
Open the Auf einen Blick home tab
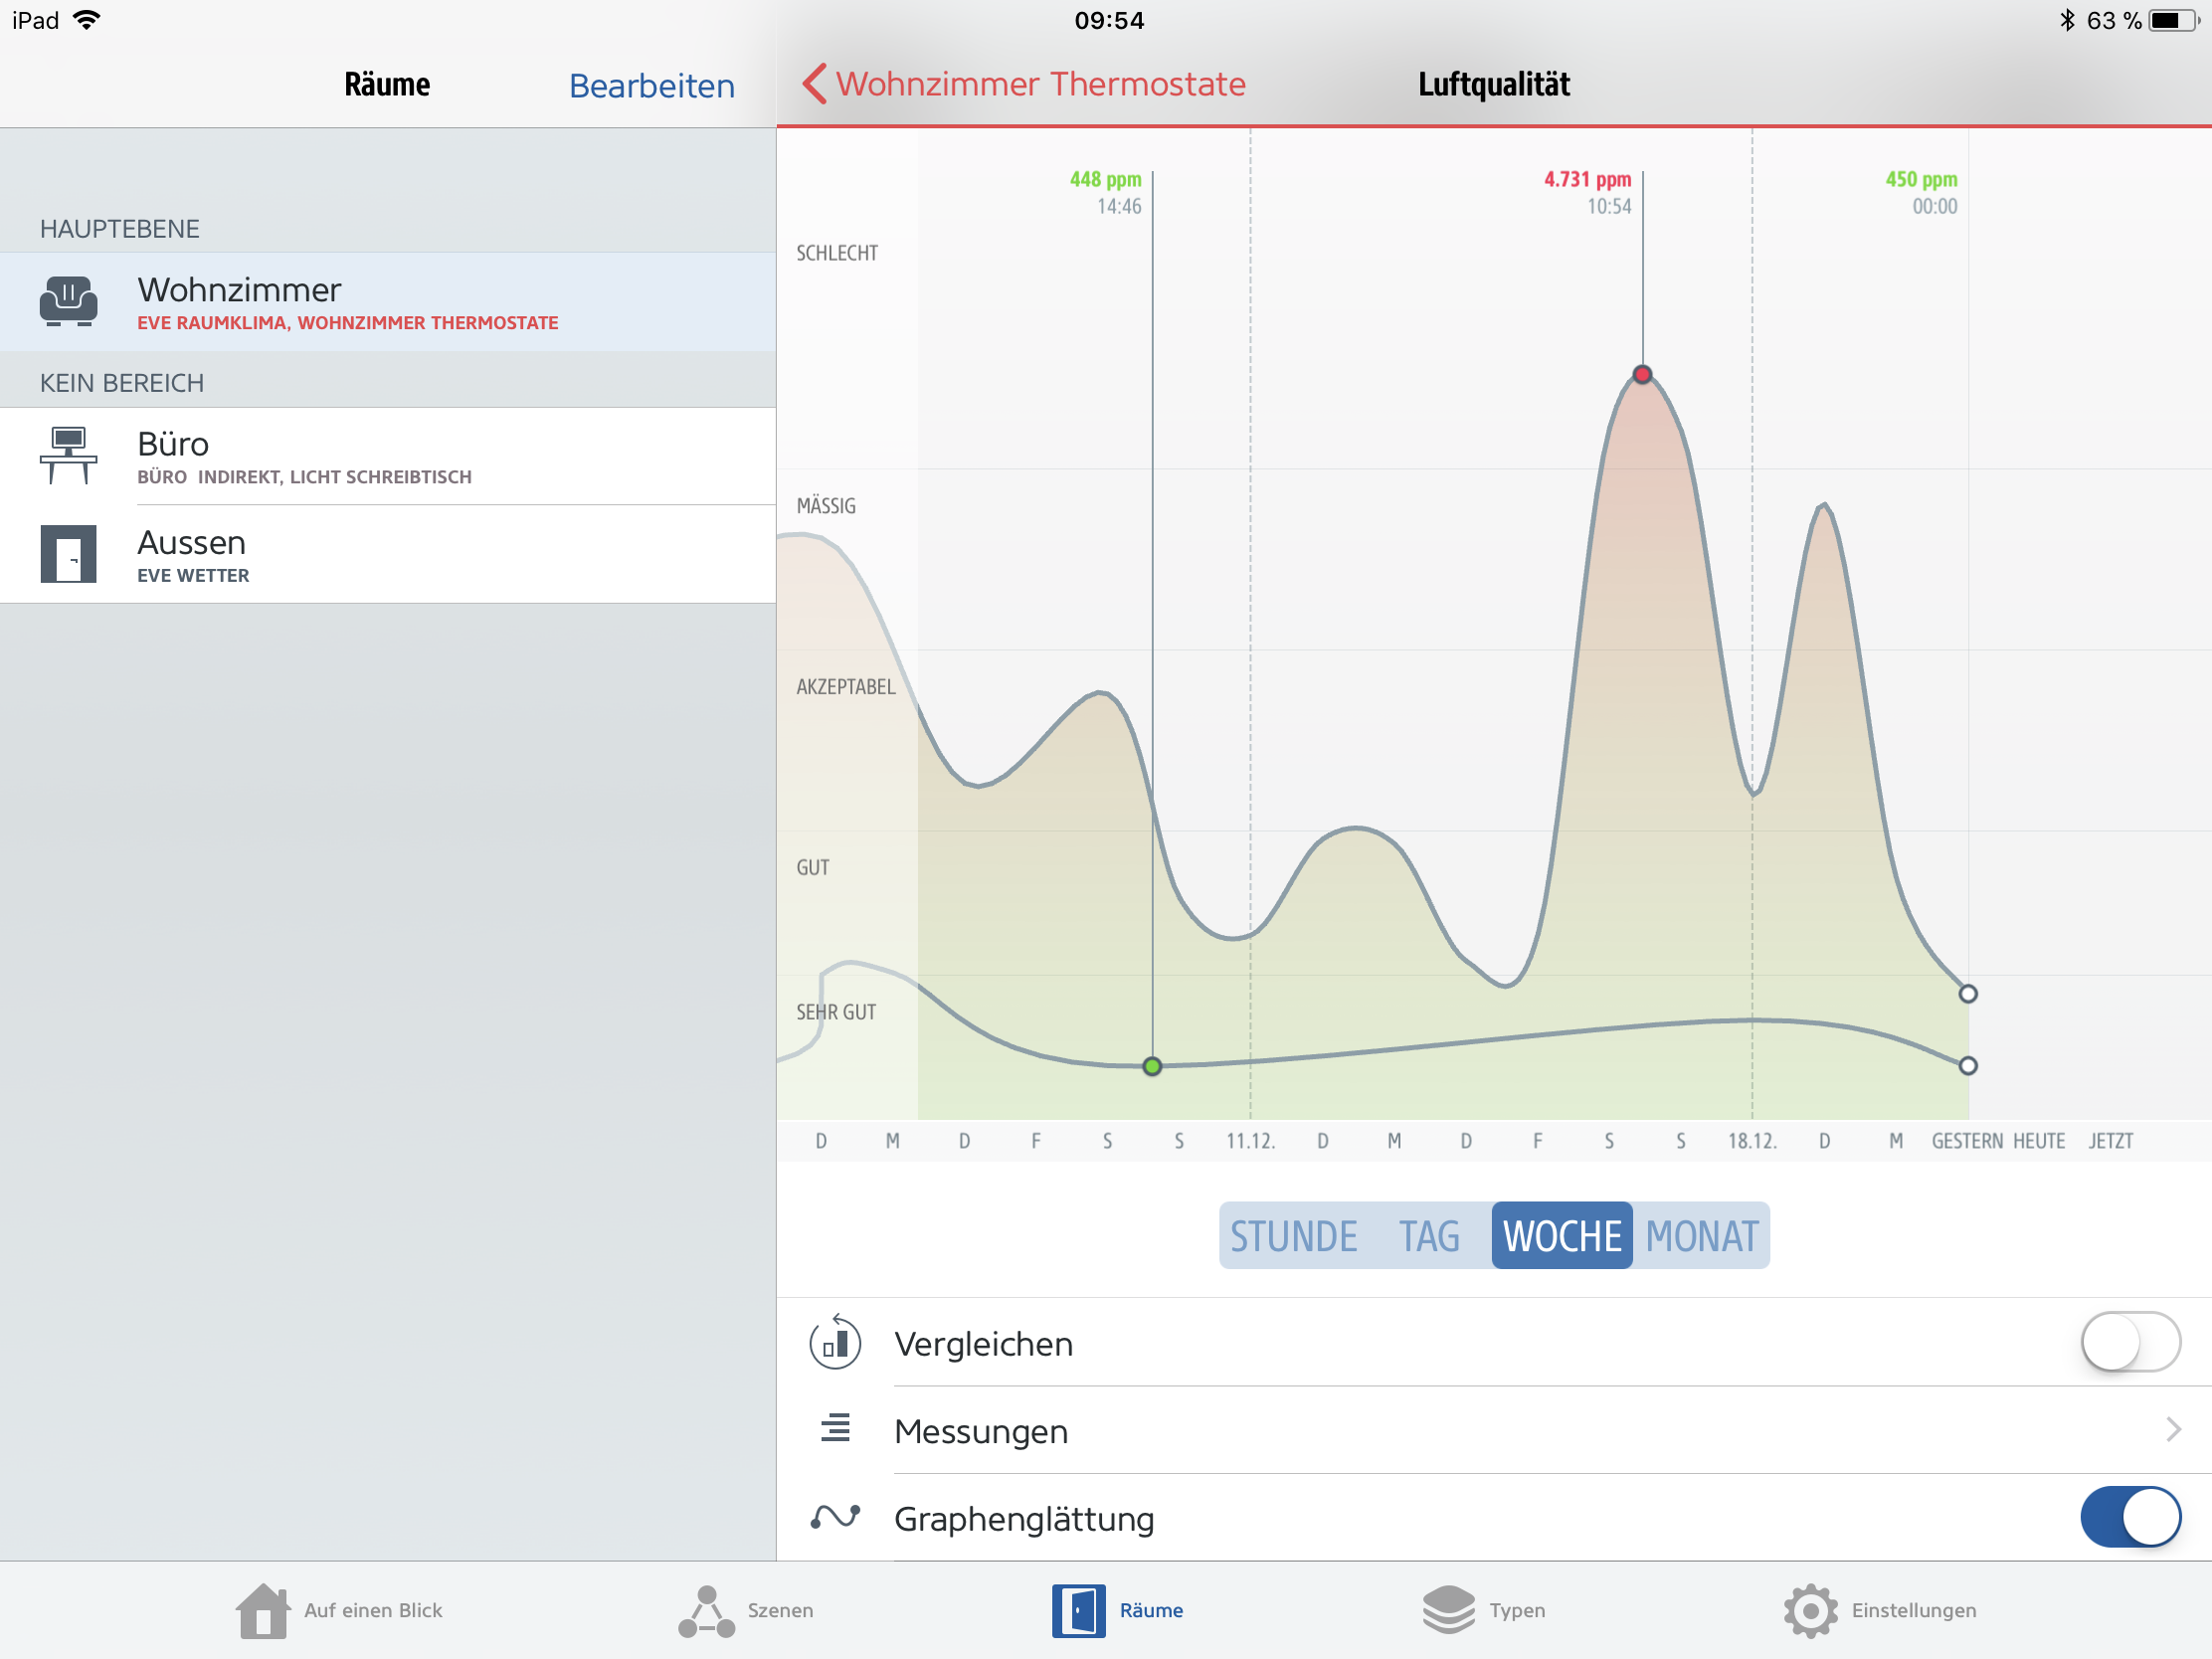pyautogui.click(x=262, y=1610)
